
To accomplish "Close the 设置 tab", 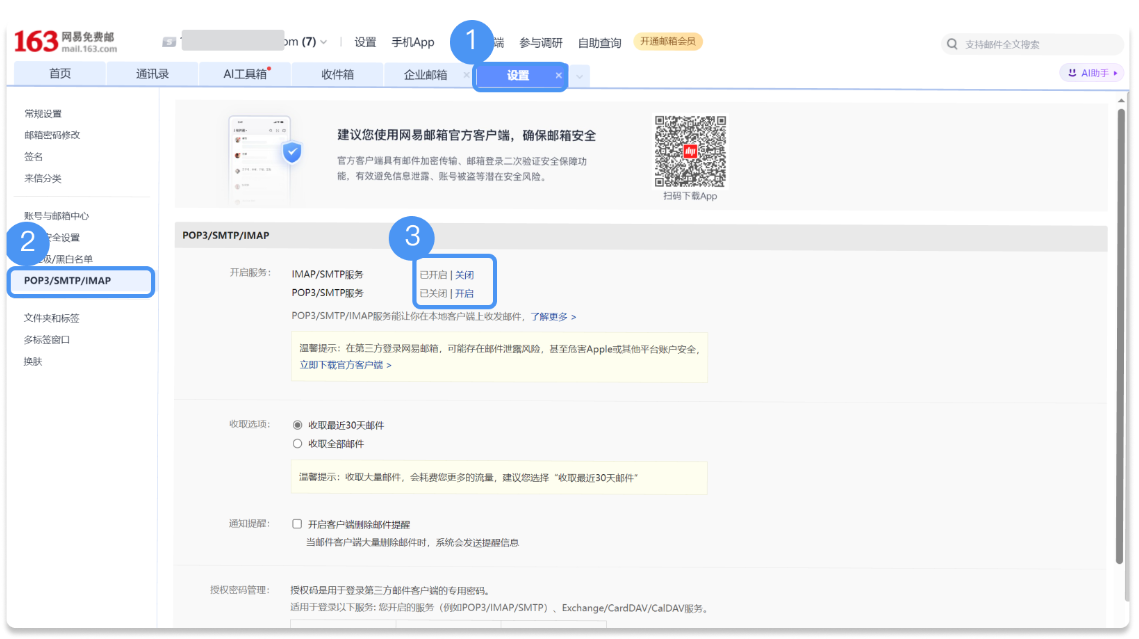I will (x=558, y=75).
